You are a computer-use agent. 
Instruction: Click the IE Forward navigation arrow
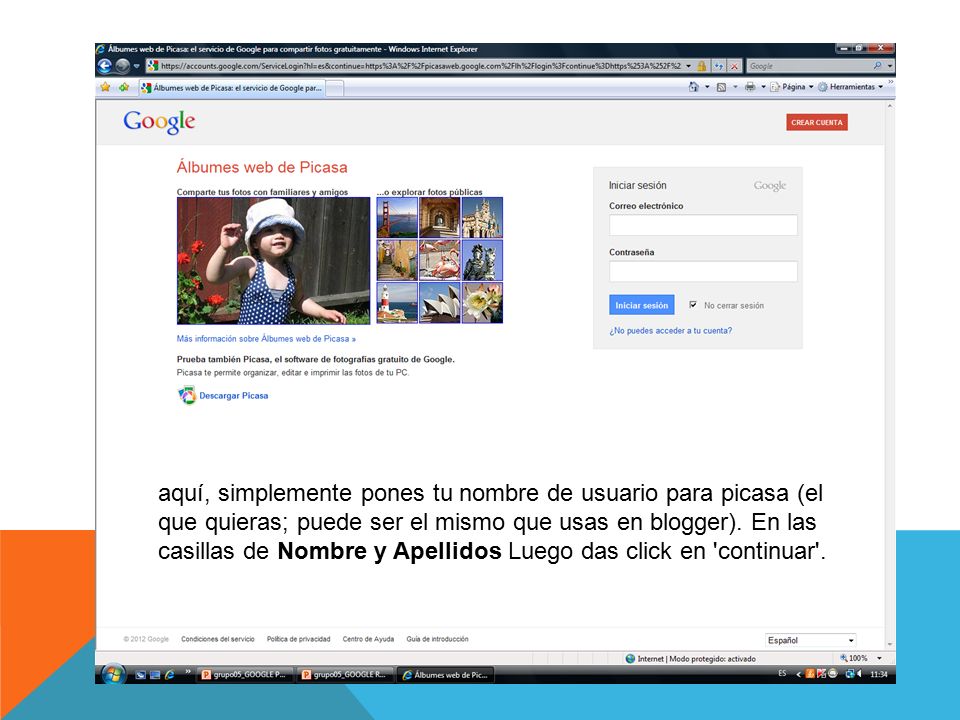point(122,66)
